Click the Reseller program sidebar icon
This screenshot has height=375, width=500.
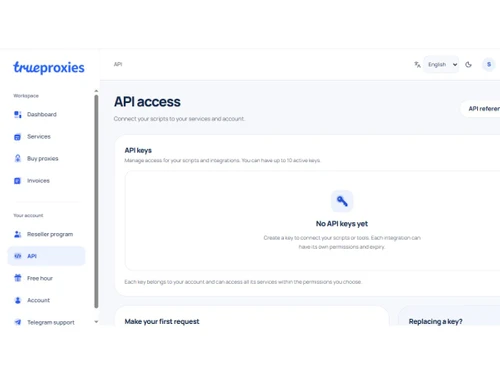(18, 234)
